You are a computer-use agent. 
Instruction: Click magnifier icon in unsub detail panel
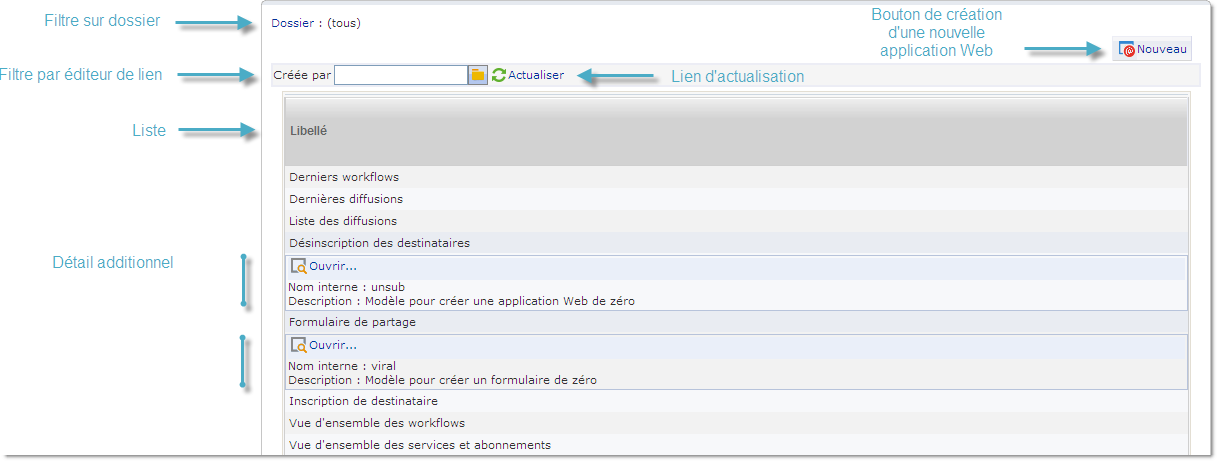[x=298, y=266]
